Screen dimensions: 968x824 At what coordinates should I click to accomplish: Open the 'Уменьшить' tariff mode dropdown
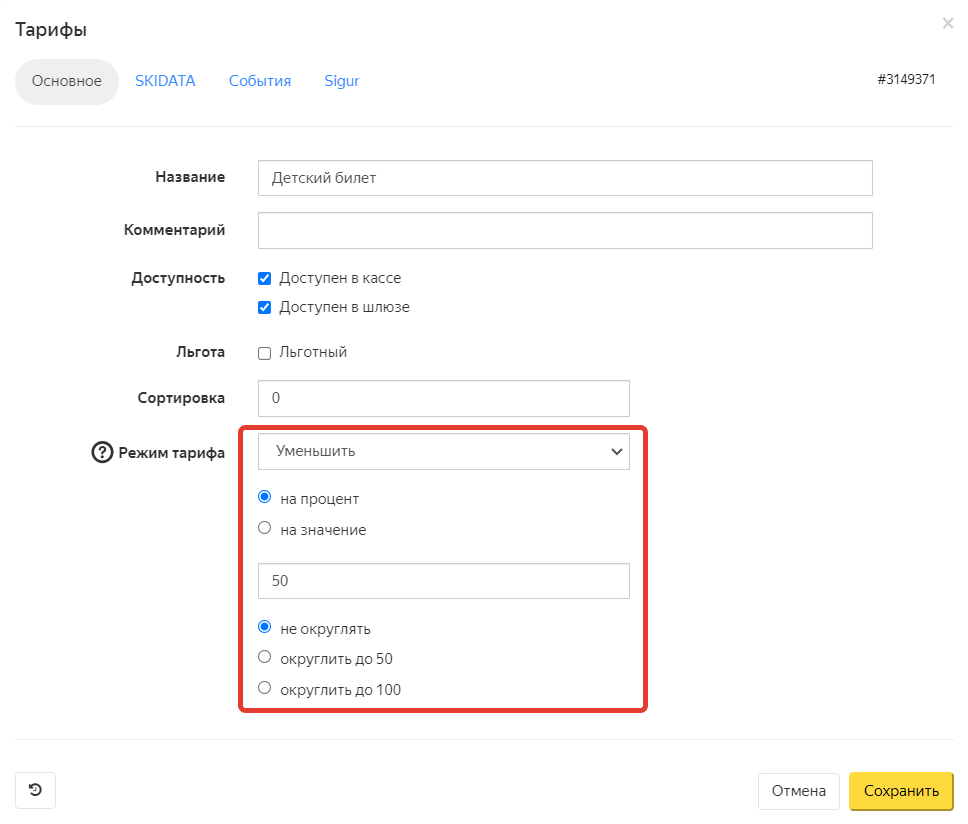tap(443, 451)
